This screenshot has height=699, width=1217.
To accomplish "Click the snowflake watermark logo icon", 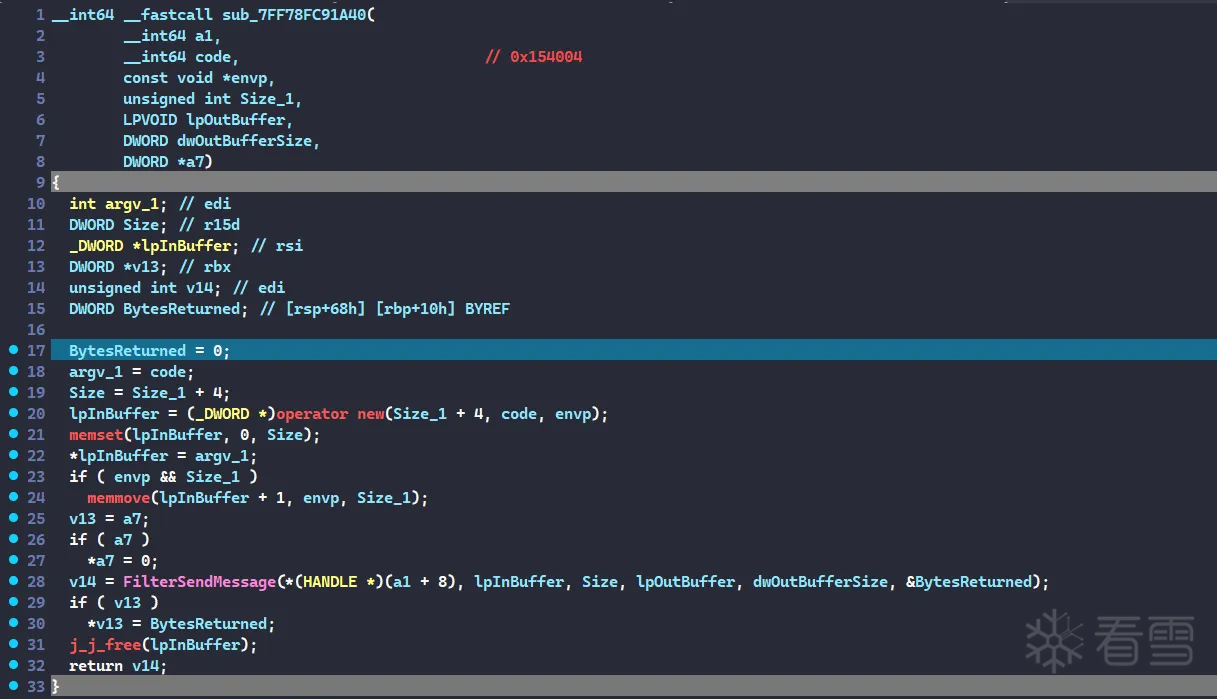I will (1053, 640).
